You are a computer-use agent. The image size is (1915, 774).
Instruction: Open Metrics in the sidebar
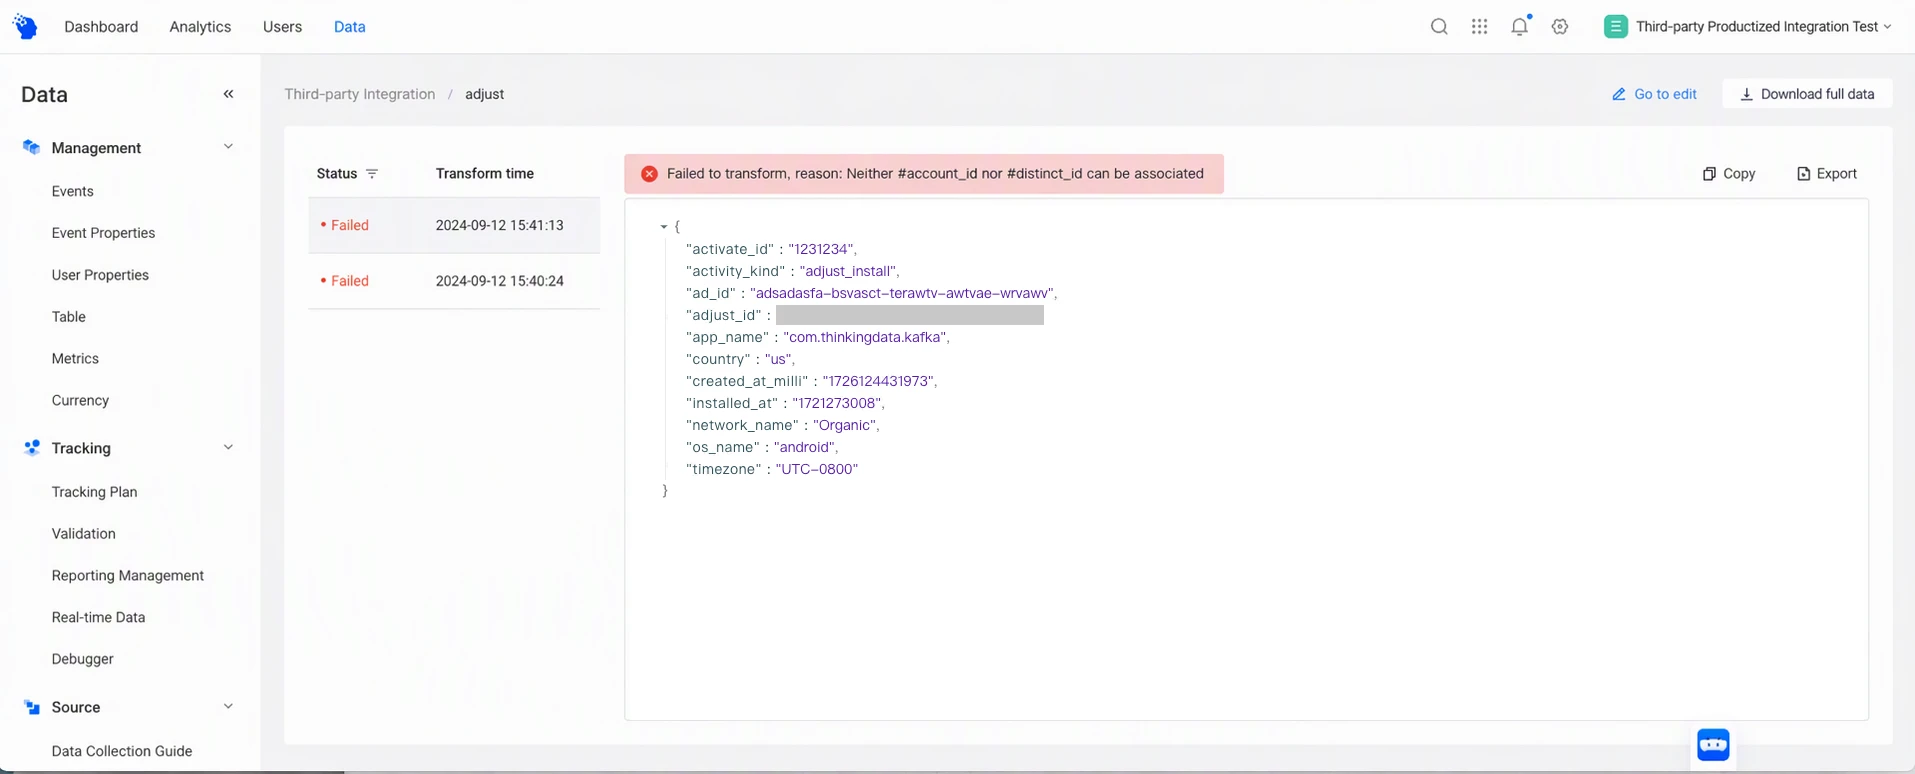coord(75,358)
